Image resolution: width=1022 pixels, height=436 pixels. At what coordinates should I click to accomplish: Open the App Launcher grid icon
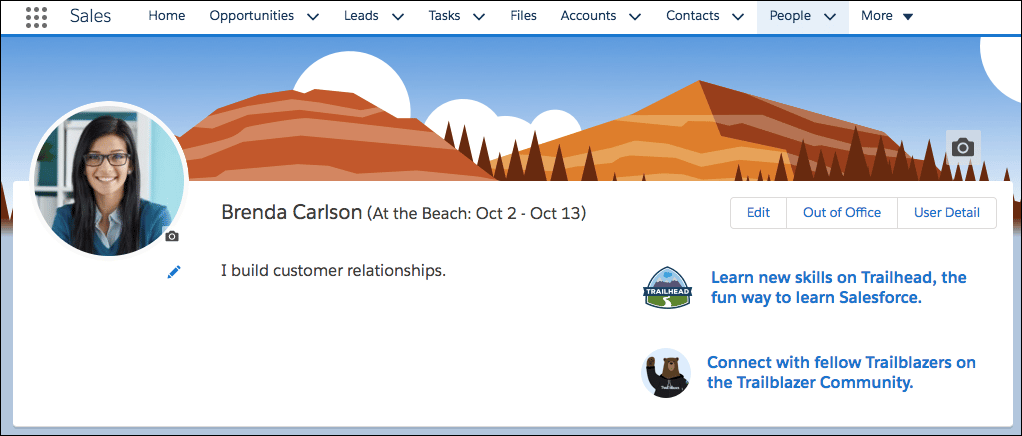click(x=36, y=16)
